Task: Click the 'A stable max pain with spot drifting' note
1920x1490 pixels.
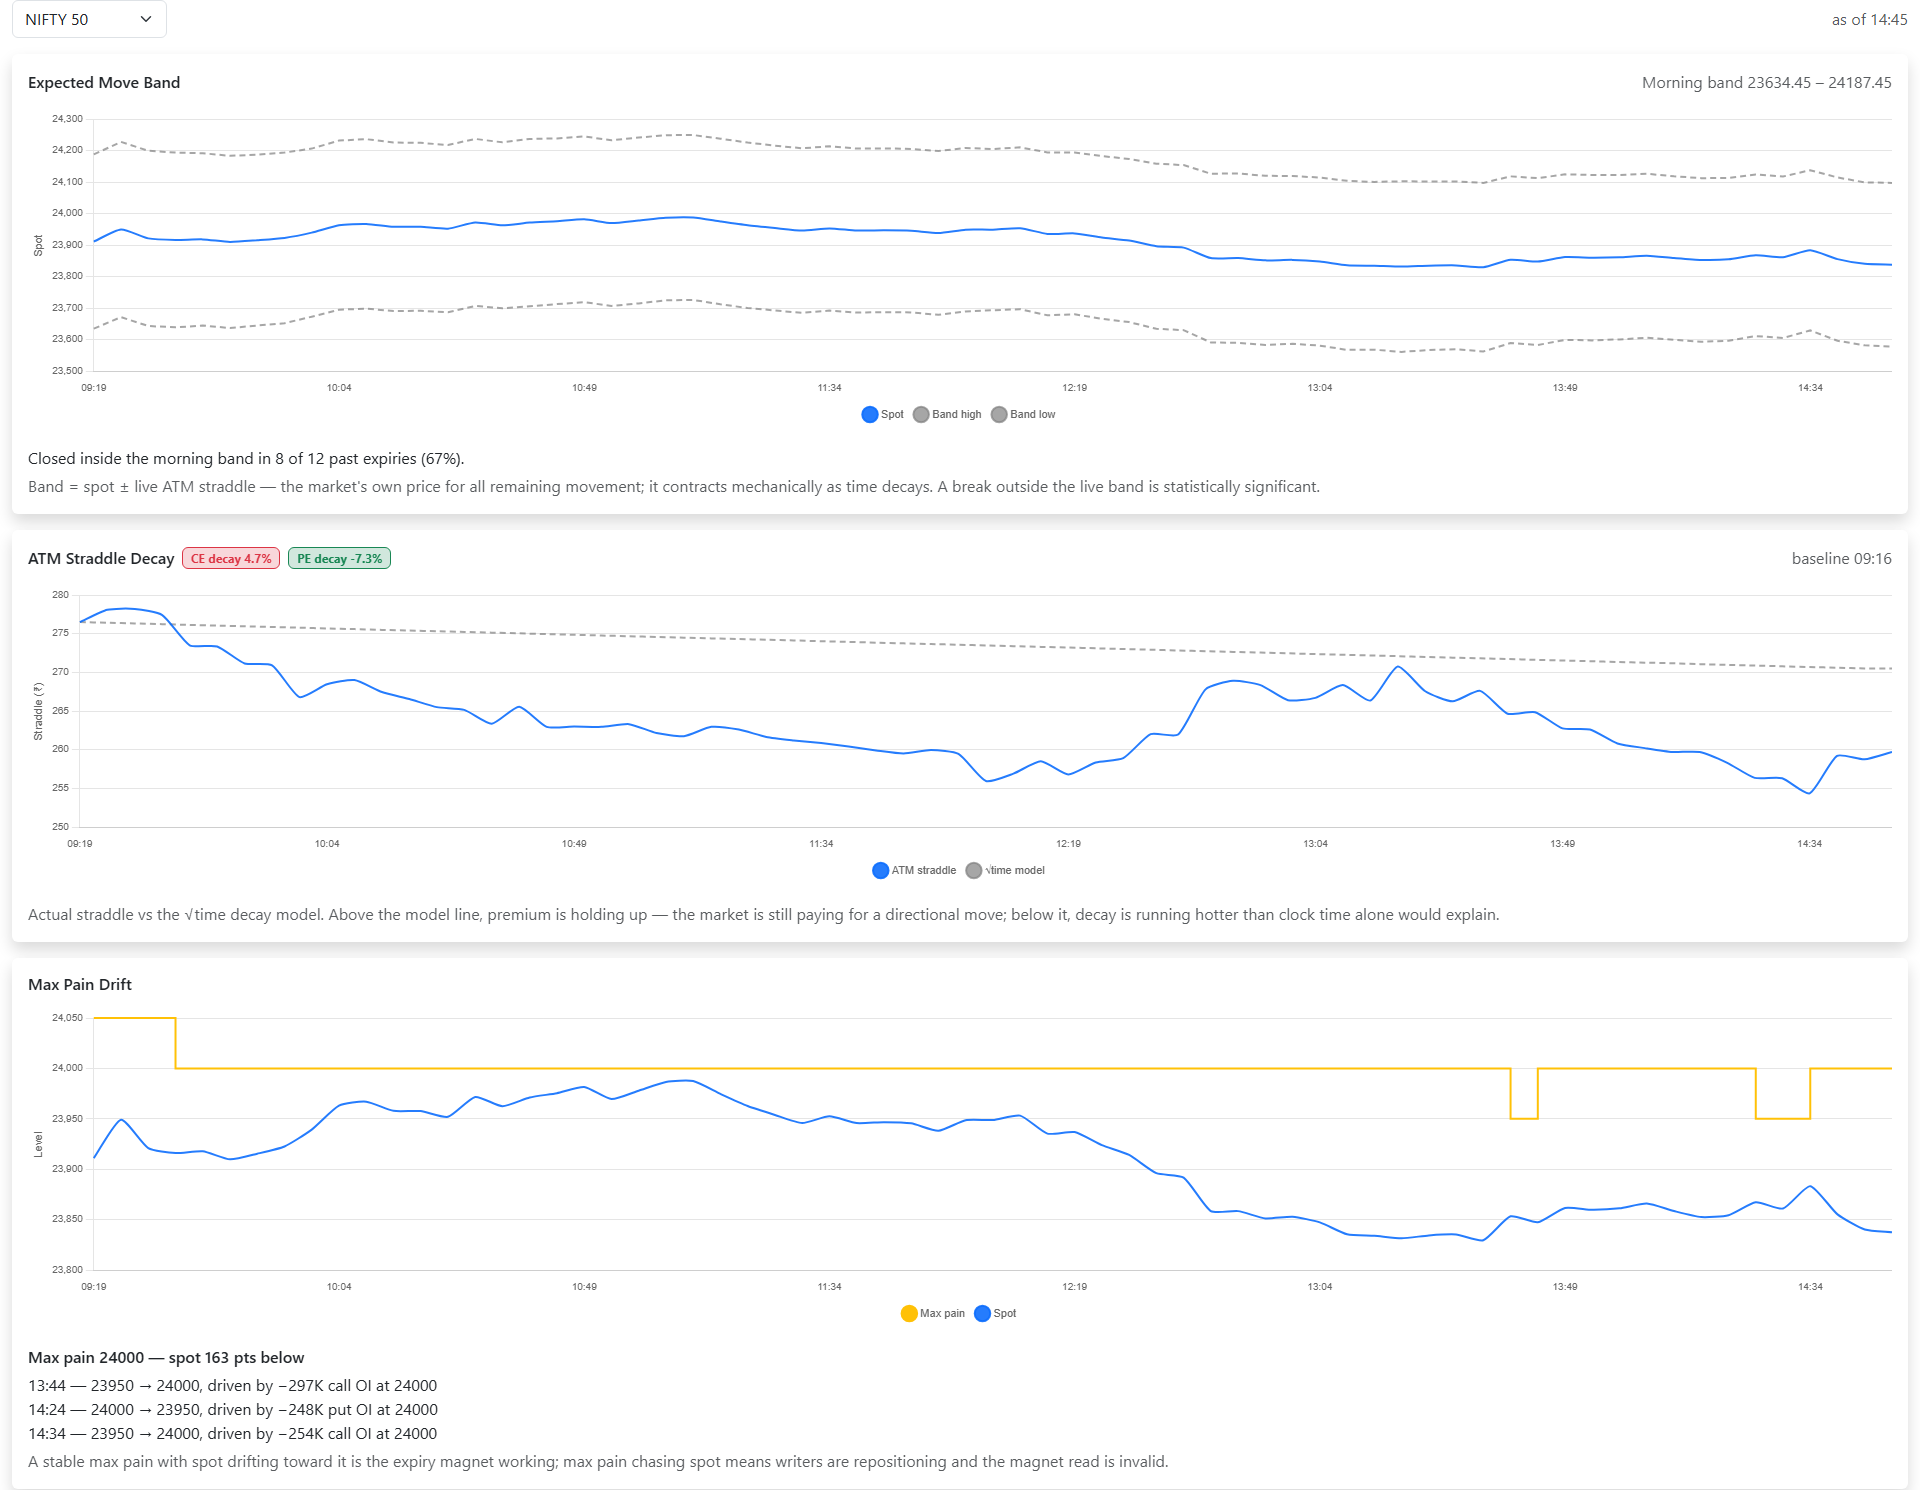Action: tap(598, 1461)
